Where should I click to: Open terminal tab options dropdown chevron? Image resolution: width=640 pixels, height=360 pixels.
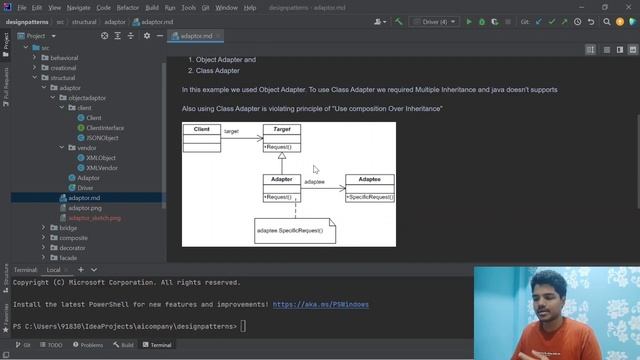click(94, 270)
